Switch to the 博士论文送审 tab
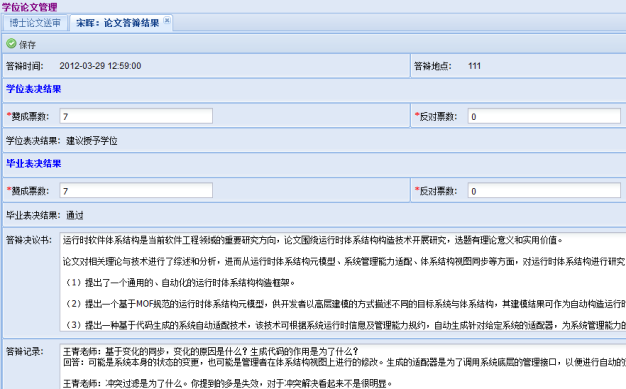This screenshot has height=389, width=626. click(35, 23)
